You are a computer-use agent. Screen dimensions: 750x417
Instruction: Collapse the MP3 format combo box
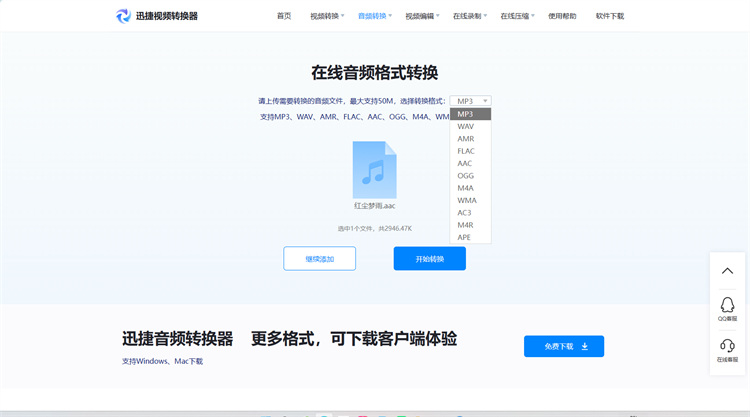point(471,101)
